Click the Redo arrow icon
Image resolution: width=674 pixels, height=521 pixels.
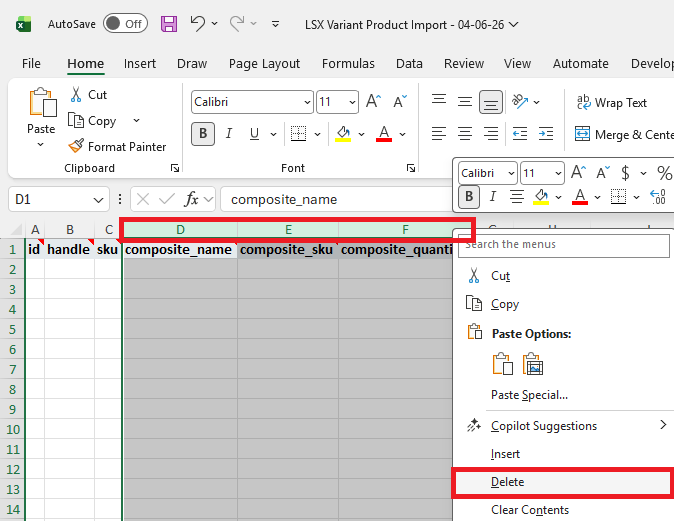click(237, 24)
